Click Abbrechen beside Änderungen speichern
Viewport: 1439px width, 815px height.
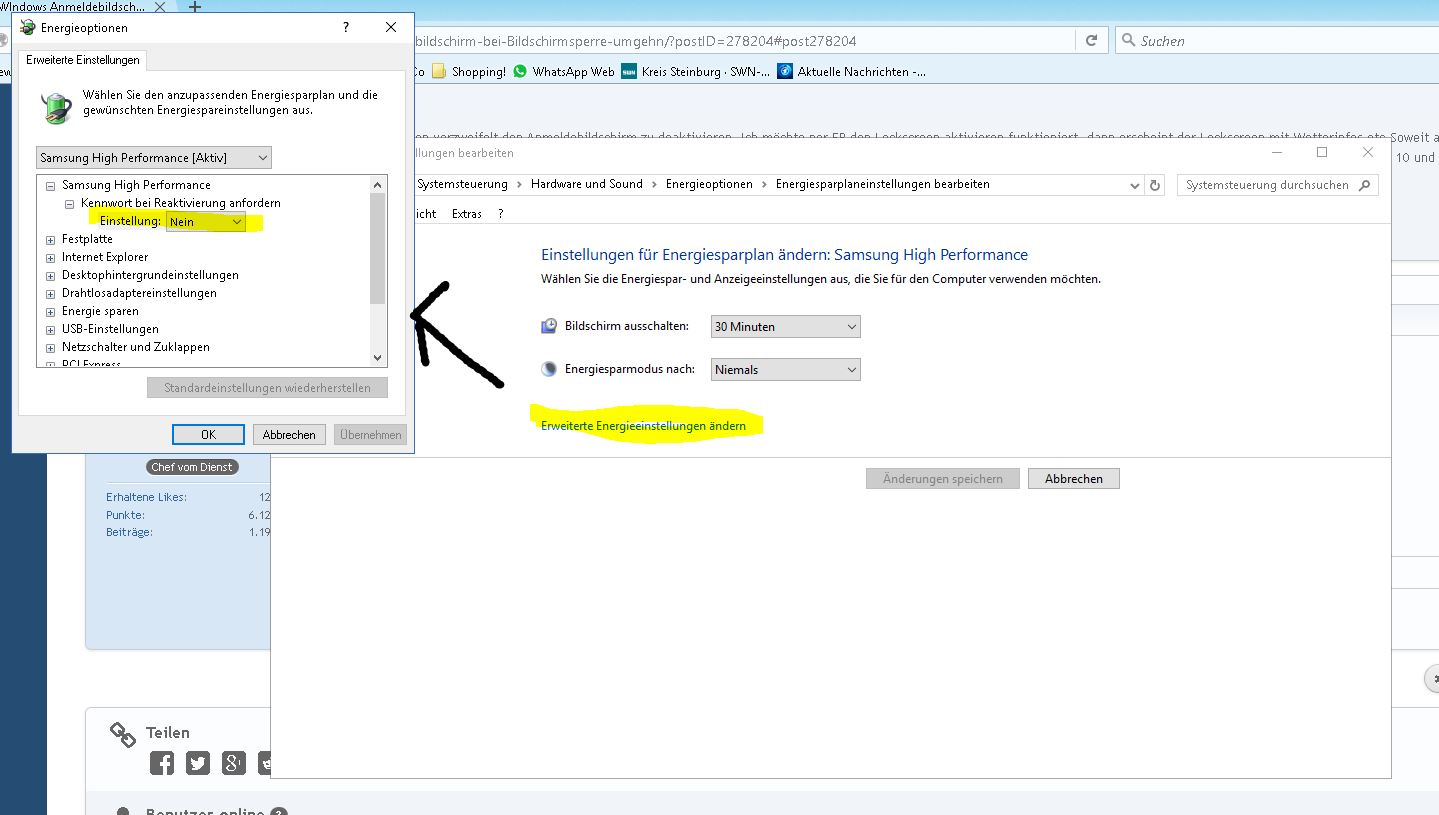click(x=1074, y=479)
